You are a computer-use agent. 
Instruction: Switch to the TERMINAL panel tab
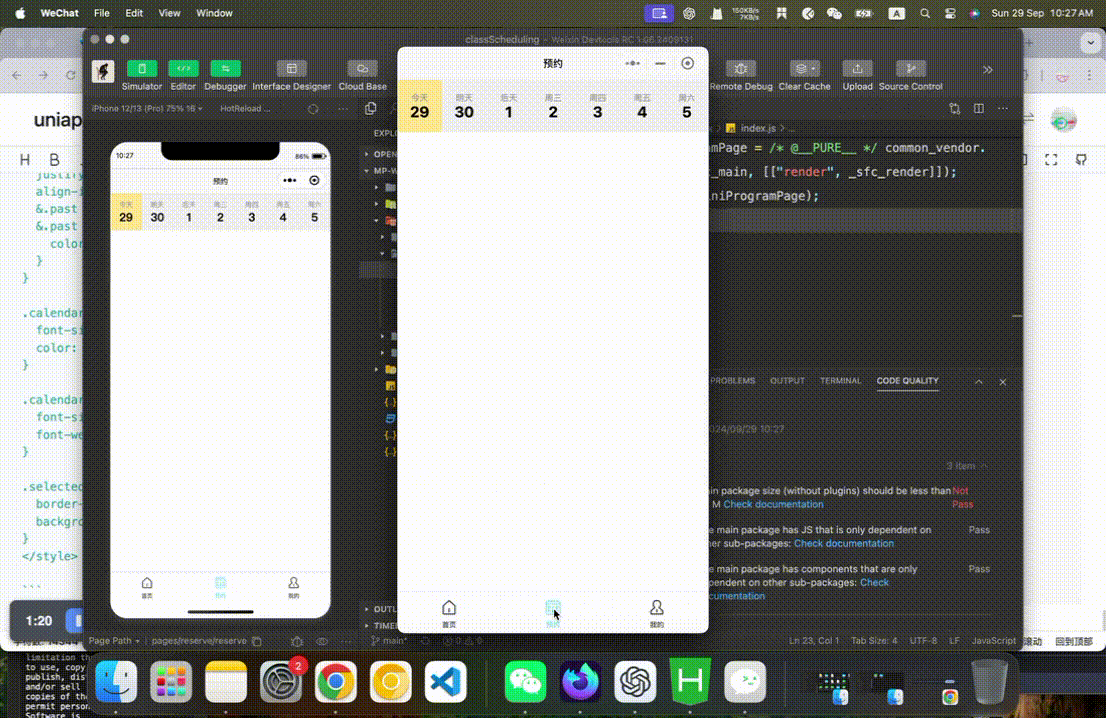pos(840,381)
